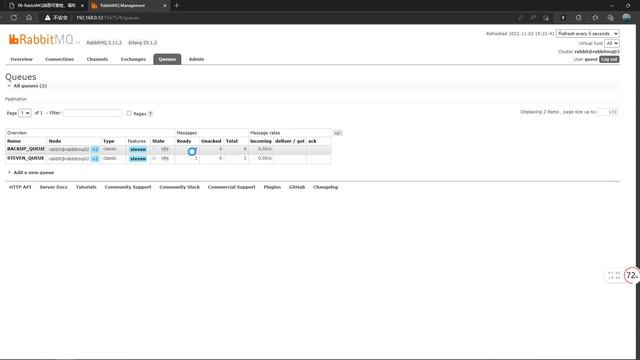Open the Community Support link
Image resolution: width=640 pixels, height=360 pixels.
pos(128,187)
